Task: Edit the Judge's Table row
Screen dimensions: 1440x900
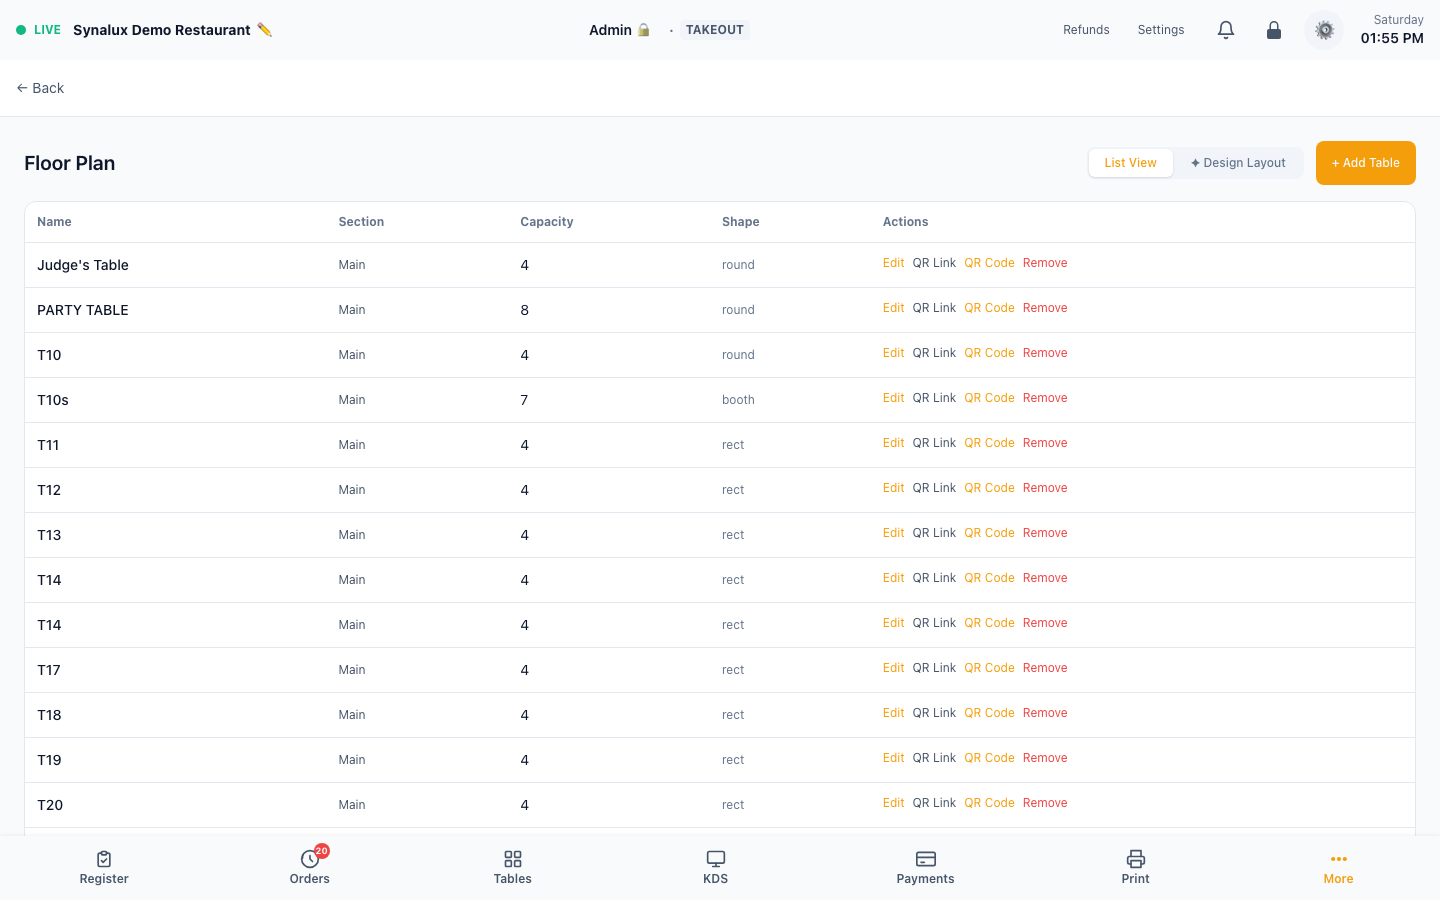Action: [894, 263]
